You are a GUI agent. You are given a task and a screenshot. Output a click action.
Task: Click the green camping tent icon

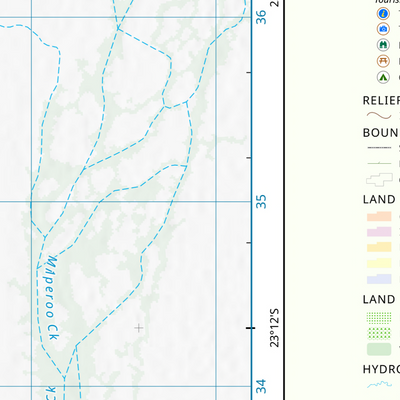pos(383,77)
